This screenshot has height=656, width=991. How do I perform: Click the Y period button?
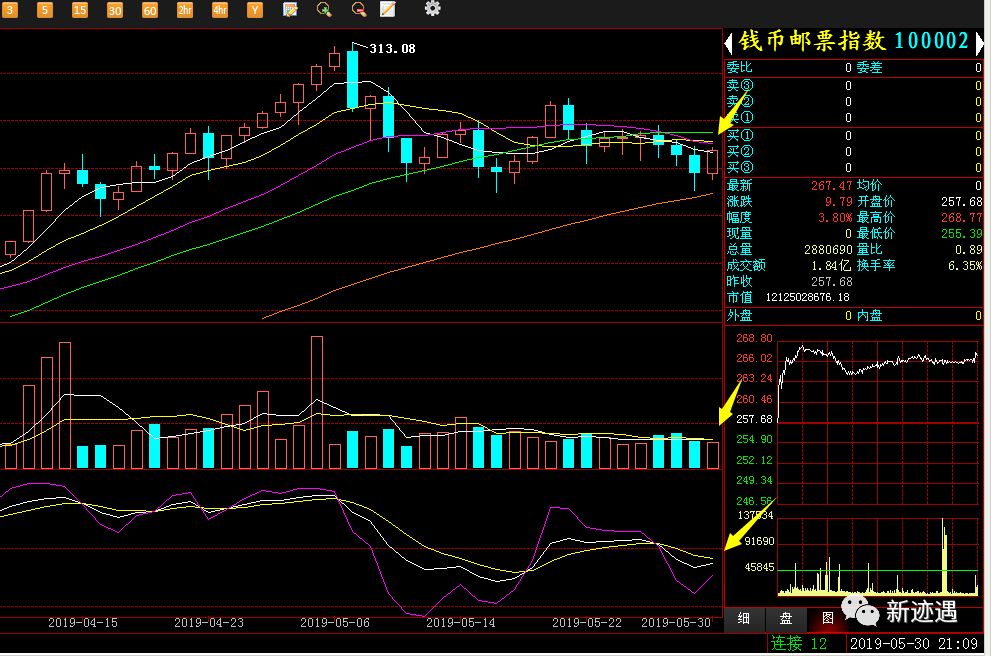[x=255, y=9]
